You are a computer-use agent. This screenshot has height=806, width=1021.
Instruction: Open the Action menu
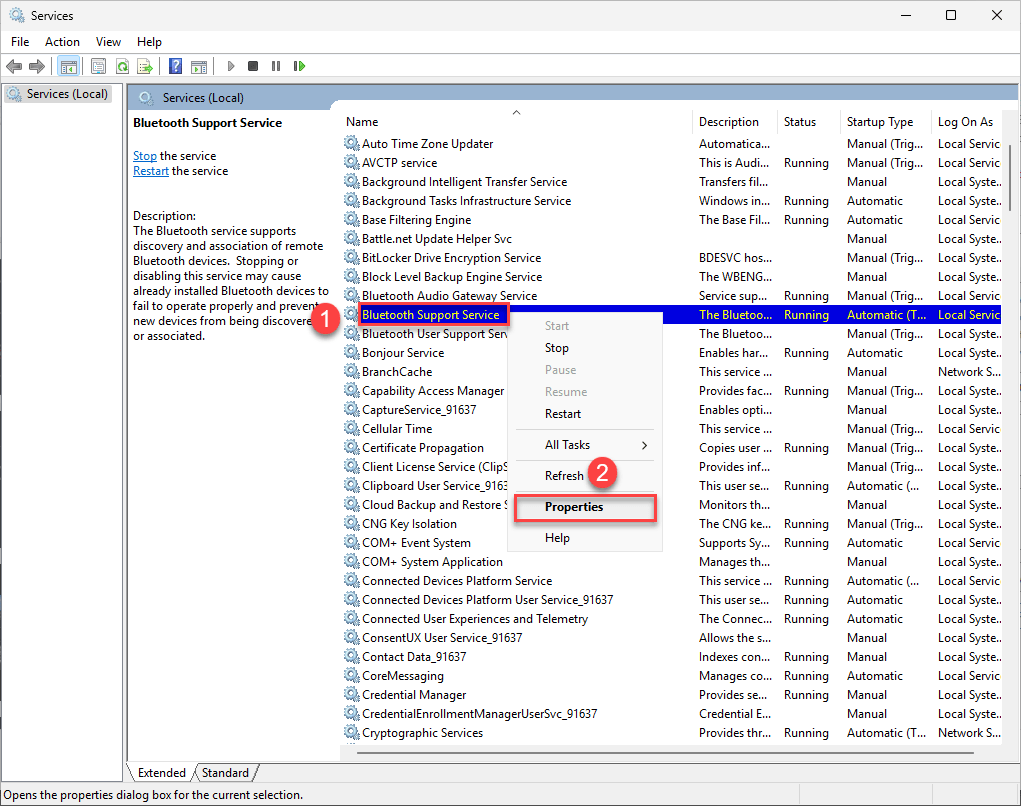coord(62,42)
